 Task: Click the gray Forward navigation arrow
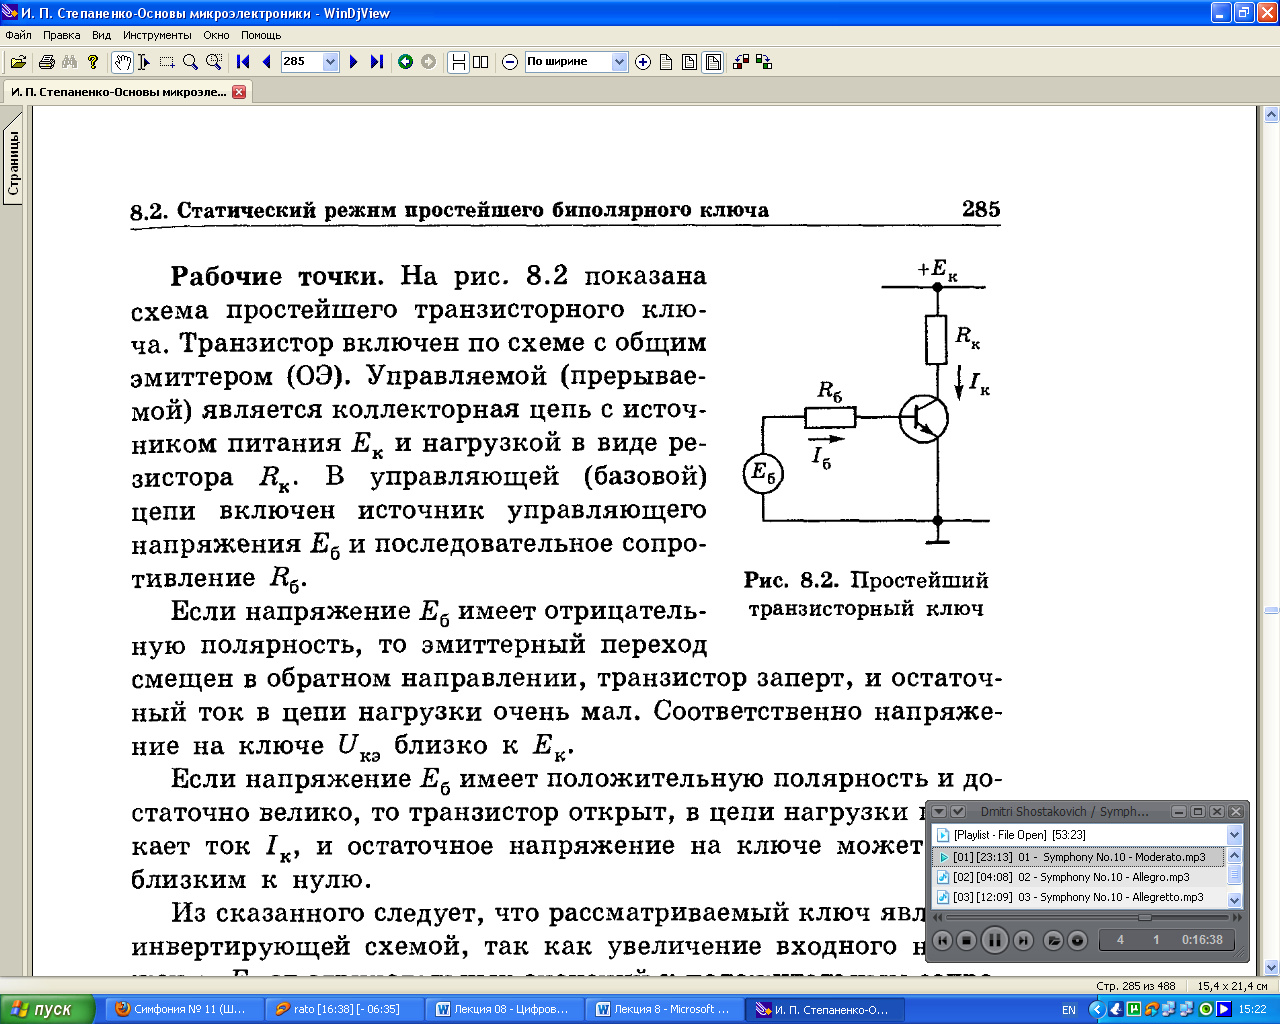tap(428, 62)
